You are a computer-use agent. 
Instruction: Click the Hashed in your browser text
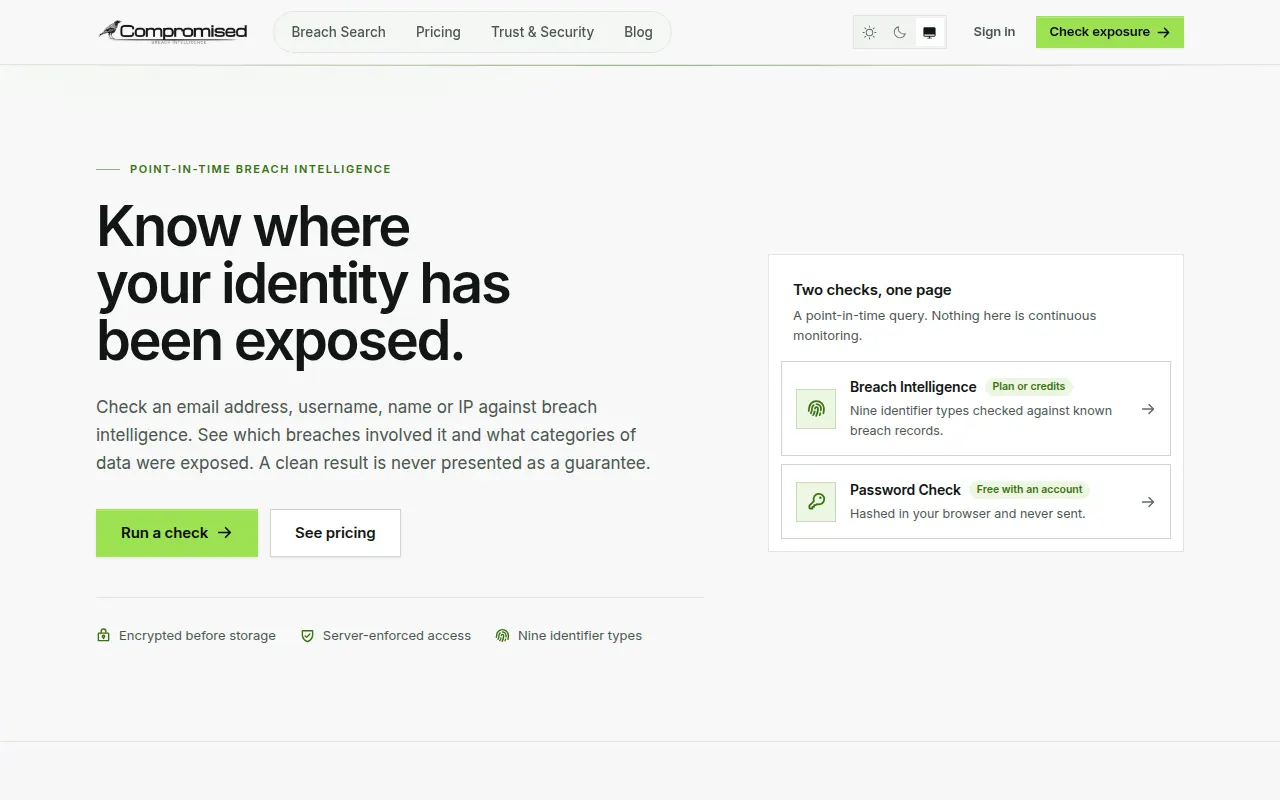[967, 514]
